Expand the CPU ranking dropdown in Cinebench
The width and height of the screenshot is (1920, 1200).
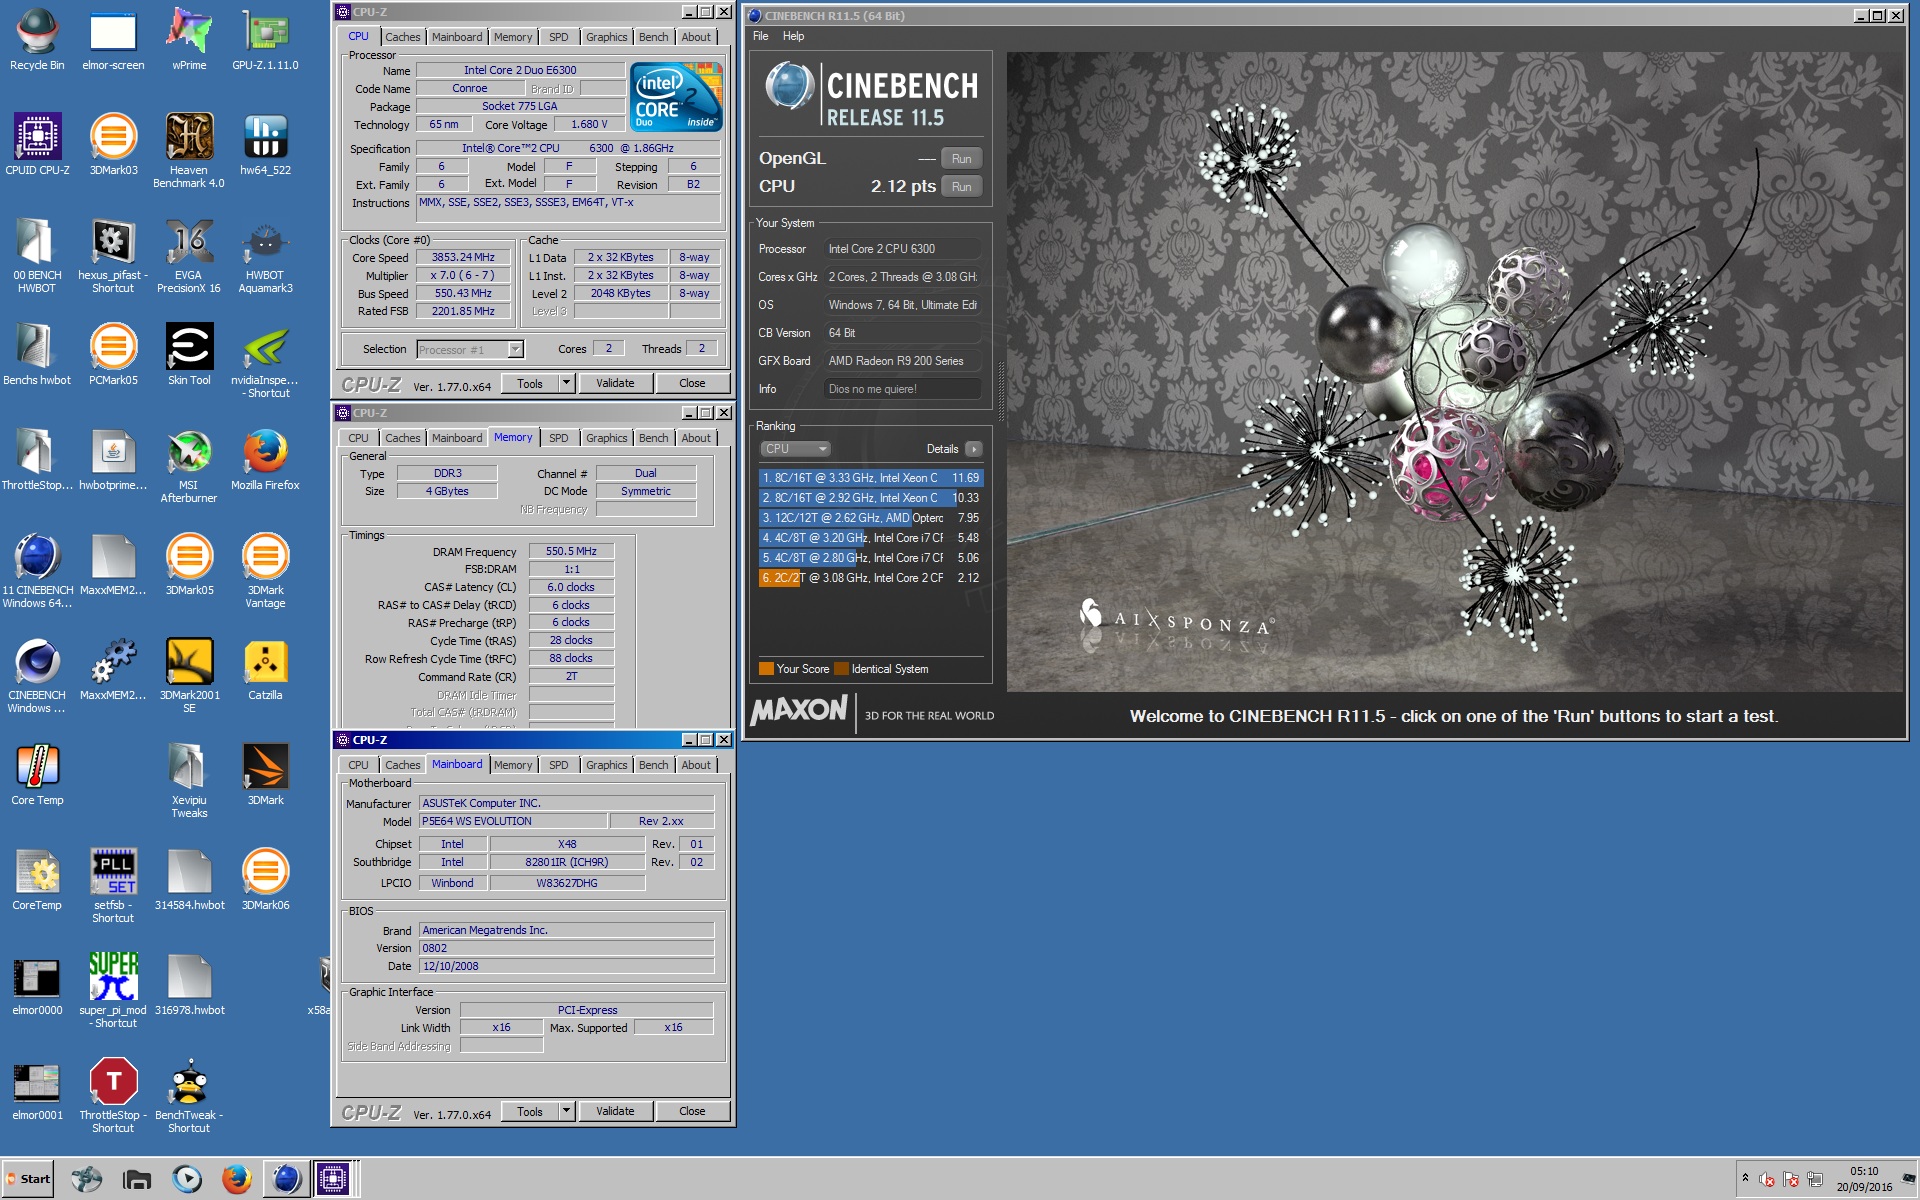click(x=795, y=449)
